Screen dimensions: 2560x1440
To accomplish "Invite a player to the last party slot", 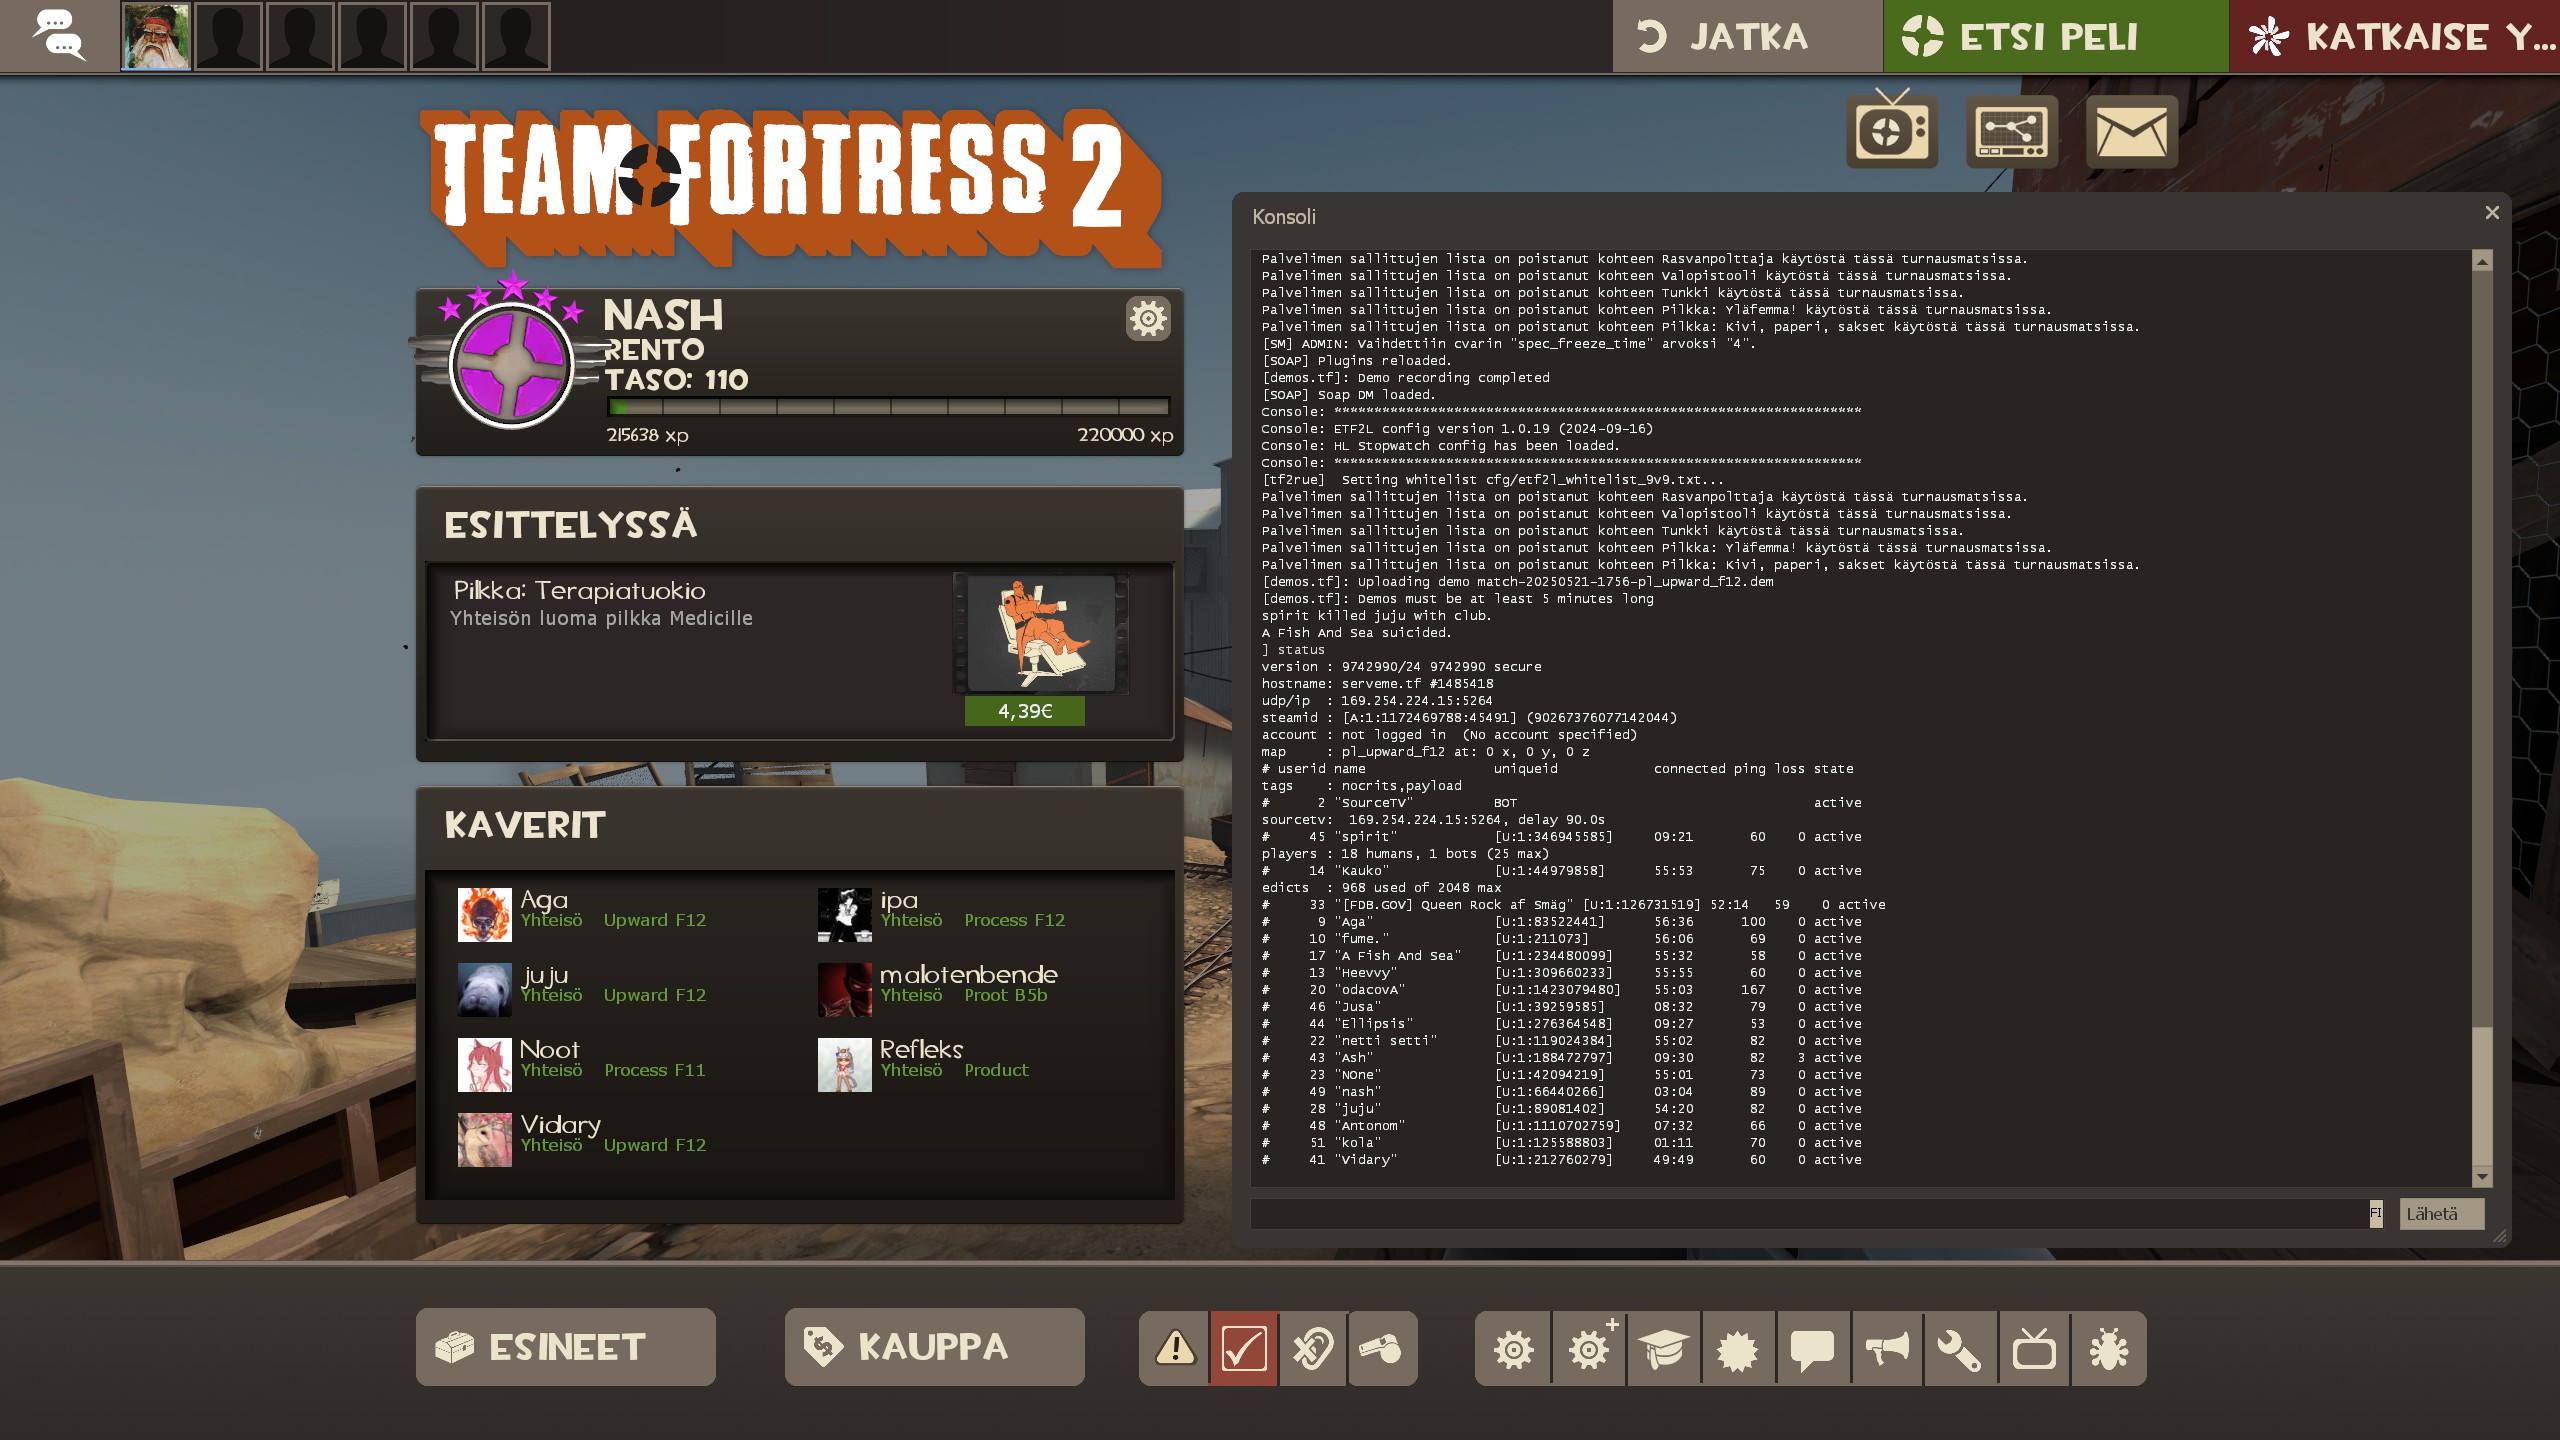I will (516, 36).
